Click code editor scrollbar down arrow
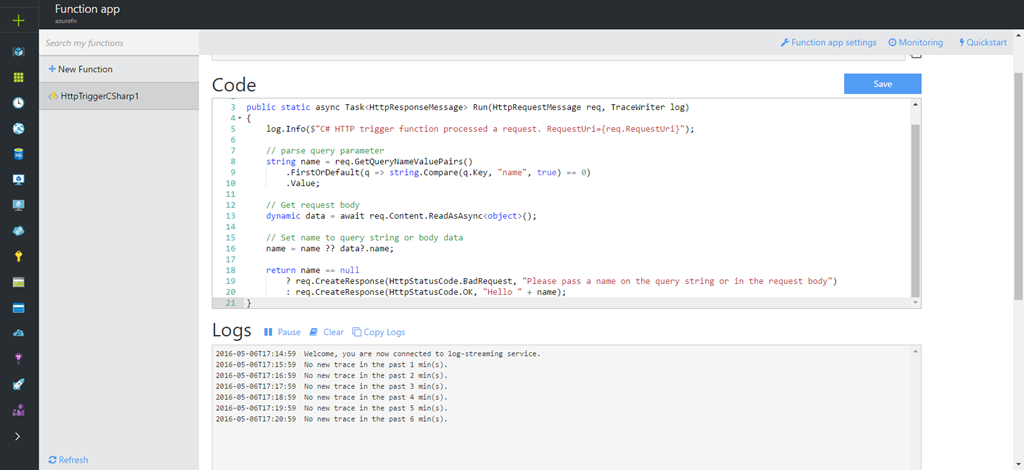1024x470 pixels. pyautogui.click(x=916, y=302)
